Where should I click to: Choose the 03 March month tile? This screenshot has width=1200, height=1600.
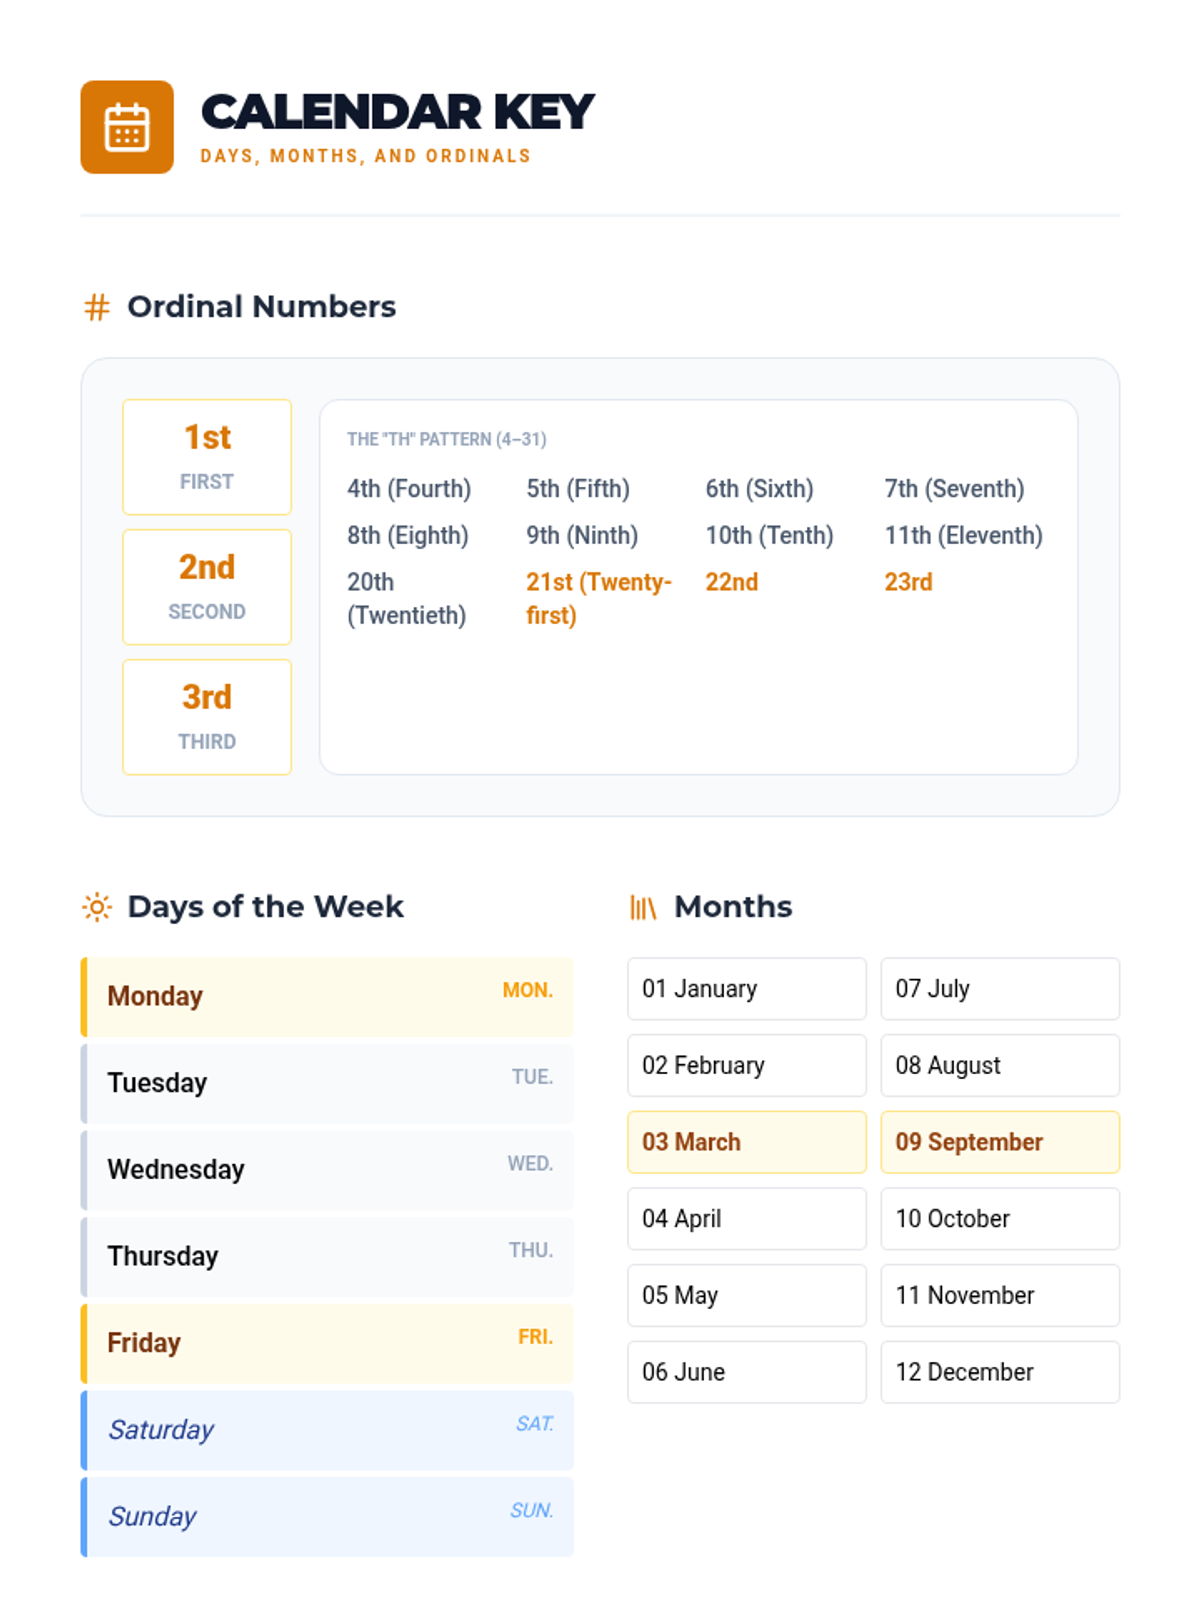(746, 1142)
